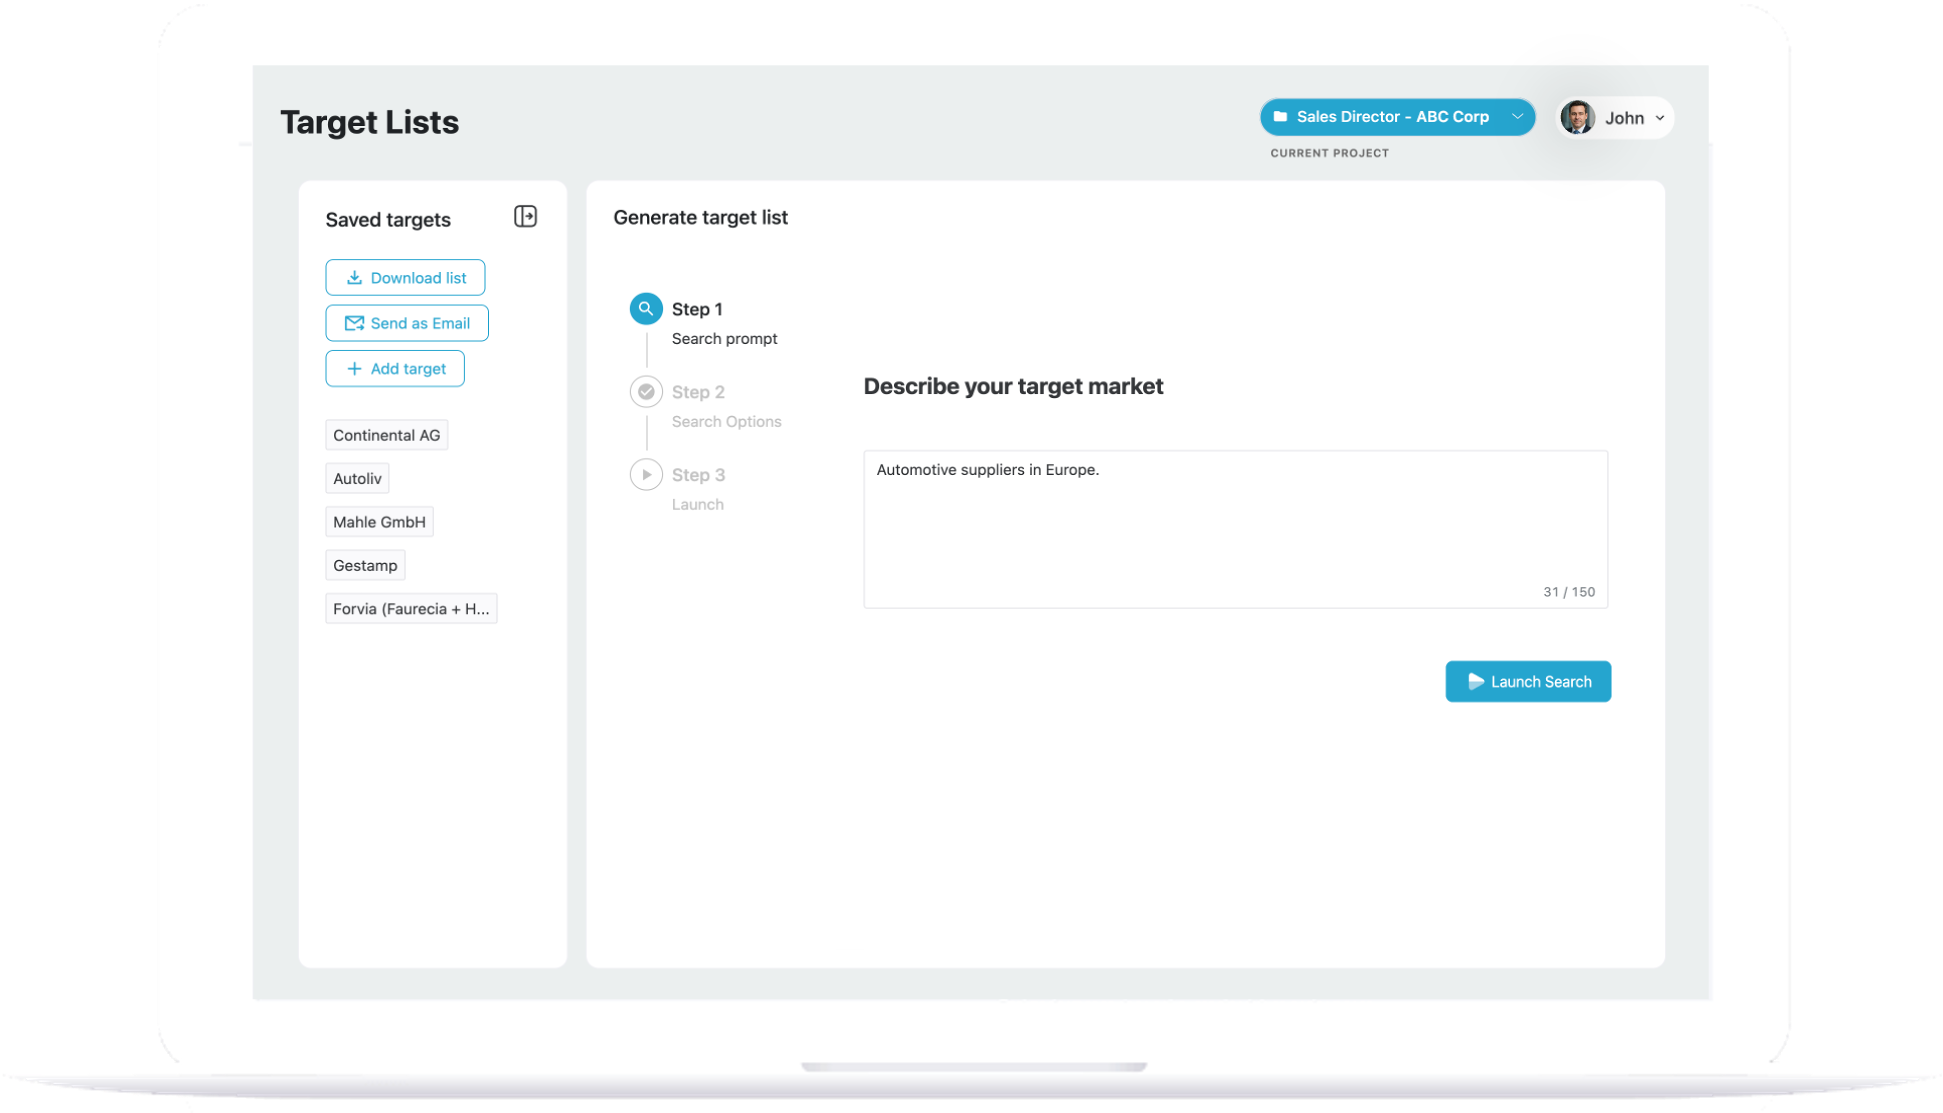Viewport: 1943px width, 1113px height.
Task: Select the Continental AG saved target
Action: tap(386, 435)
